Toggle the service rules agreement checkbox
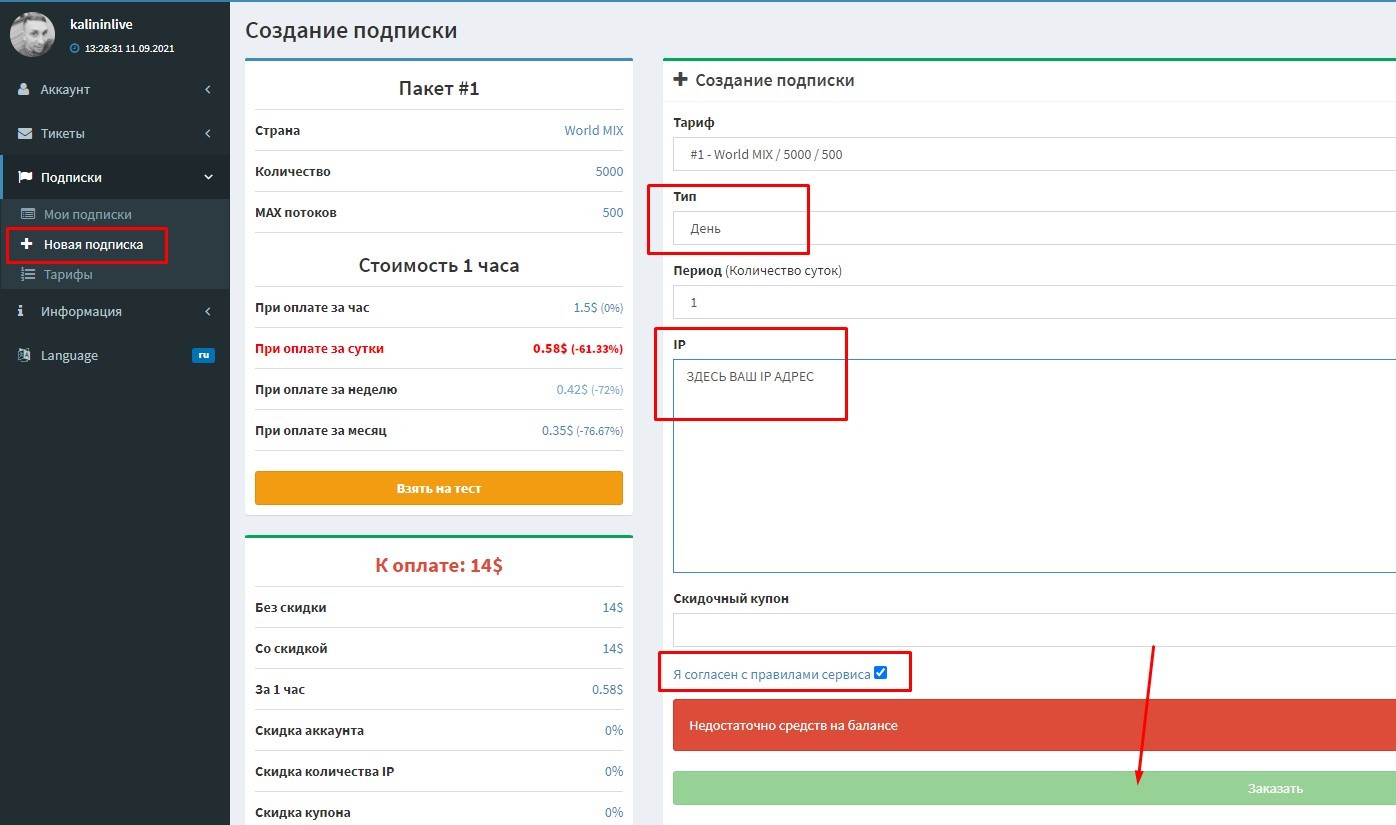The image size is (1396, 825). (x=880, y=673)
